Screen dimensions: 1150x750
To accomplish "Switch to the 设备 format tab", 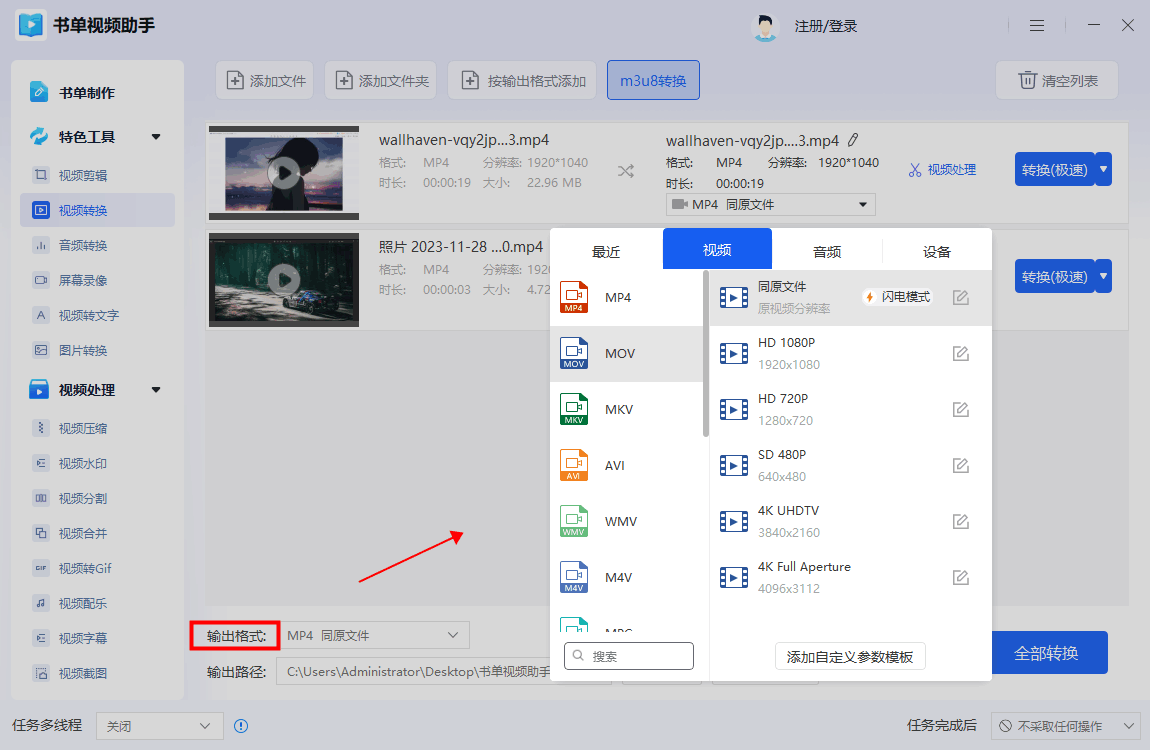I will pos(936,249).
